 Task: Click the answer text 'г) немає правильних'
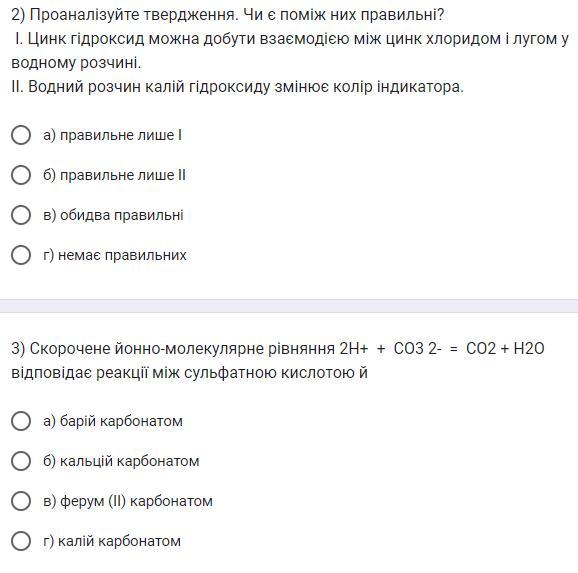(115, 255)
